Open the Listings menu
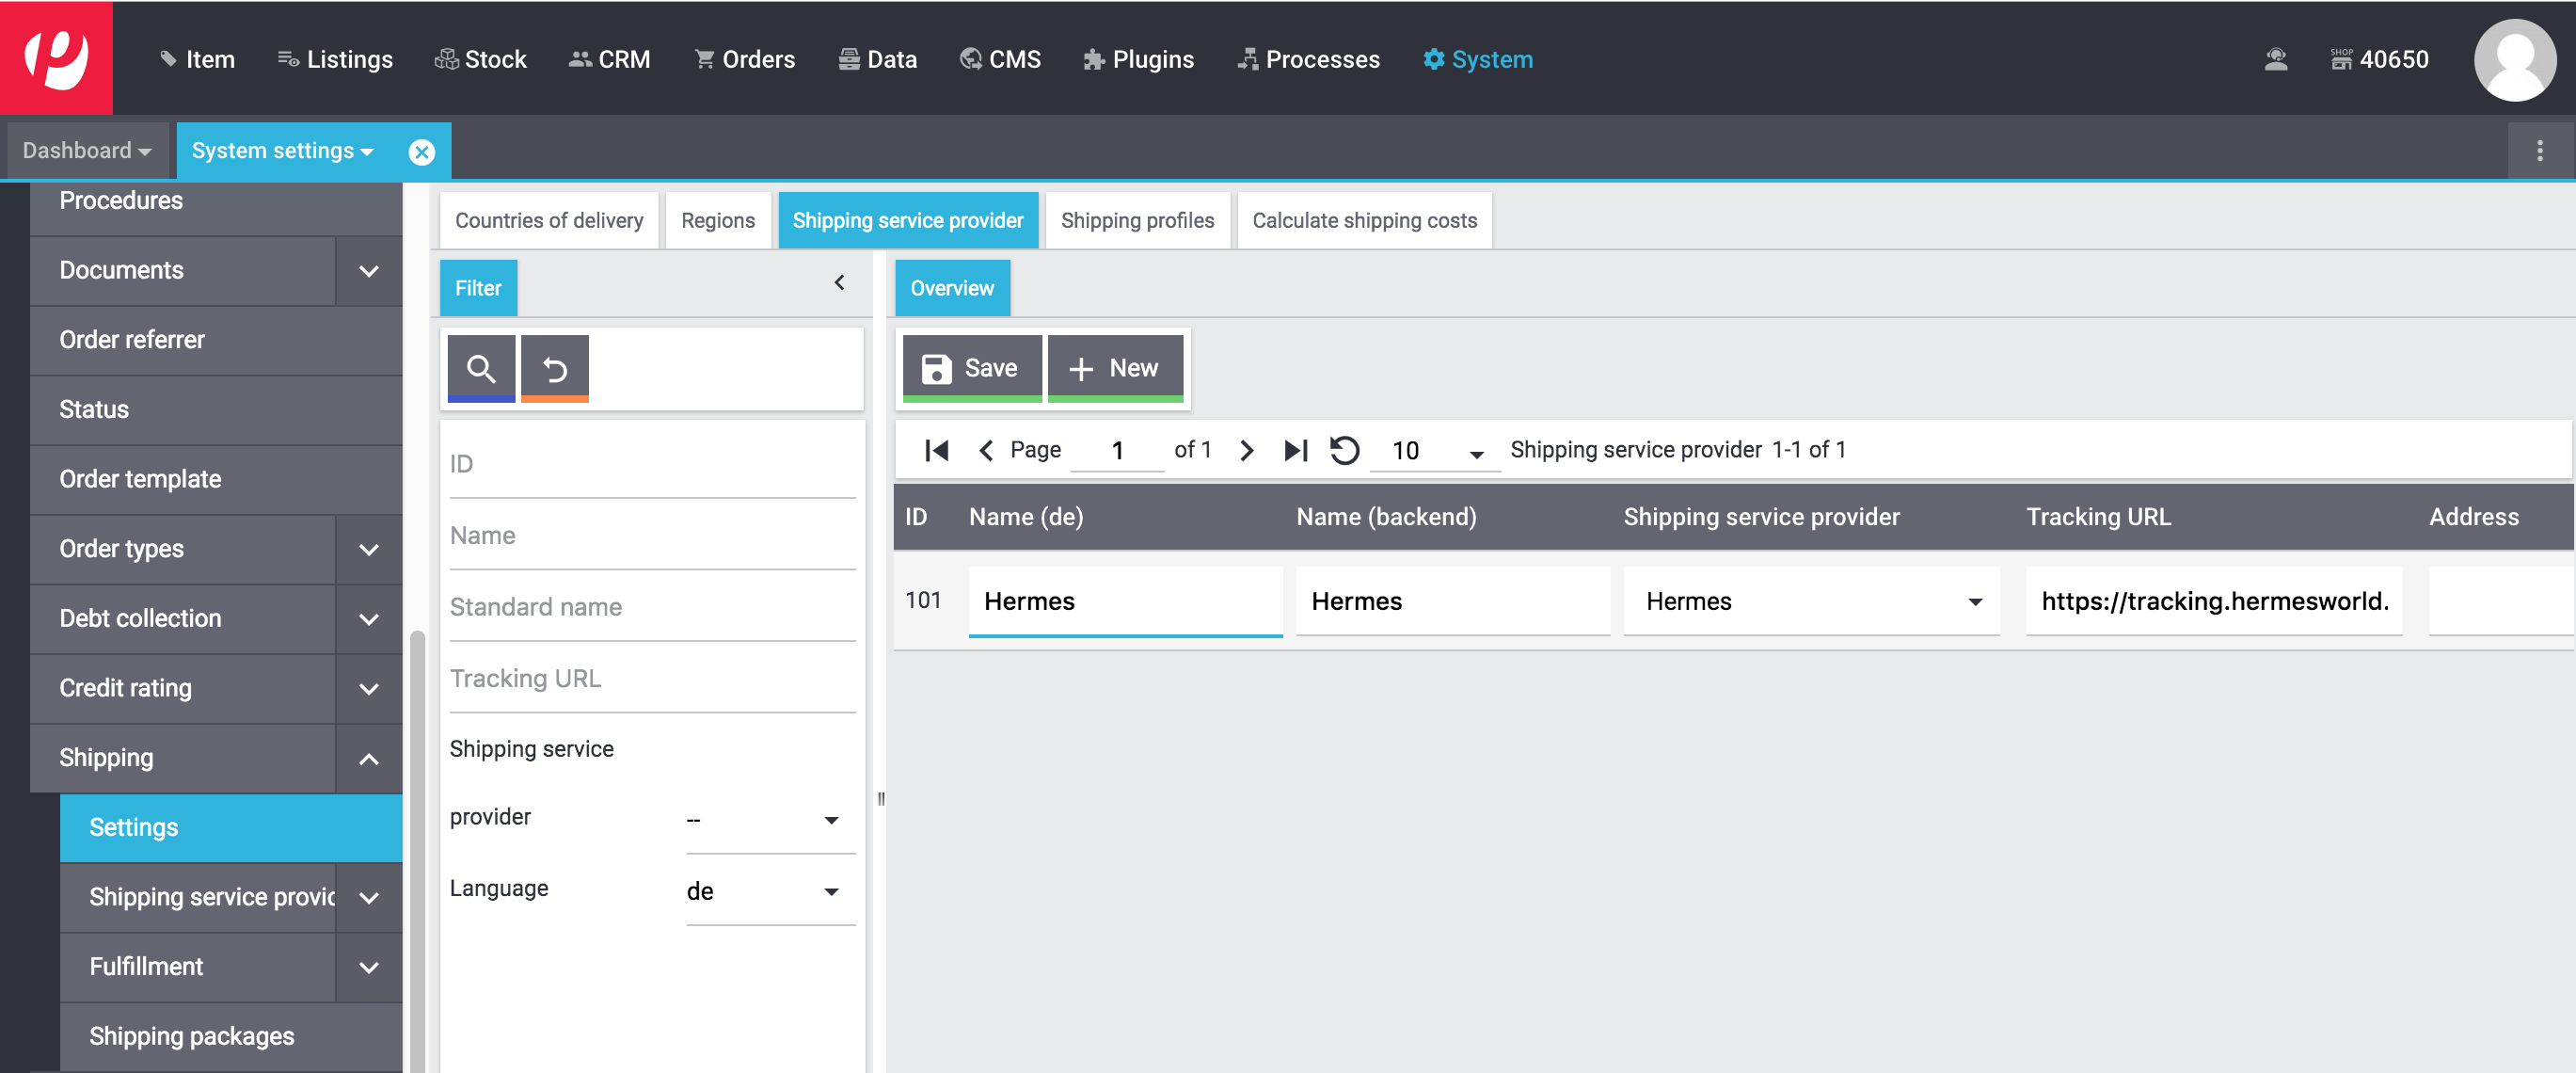This screenshot has height=1073, width=2576. [335, 60]
